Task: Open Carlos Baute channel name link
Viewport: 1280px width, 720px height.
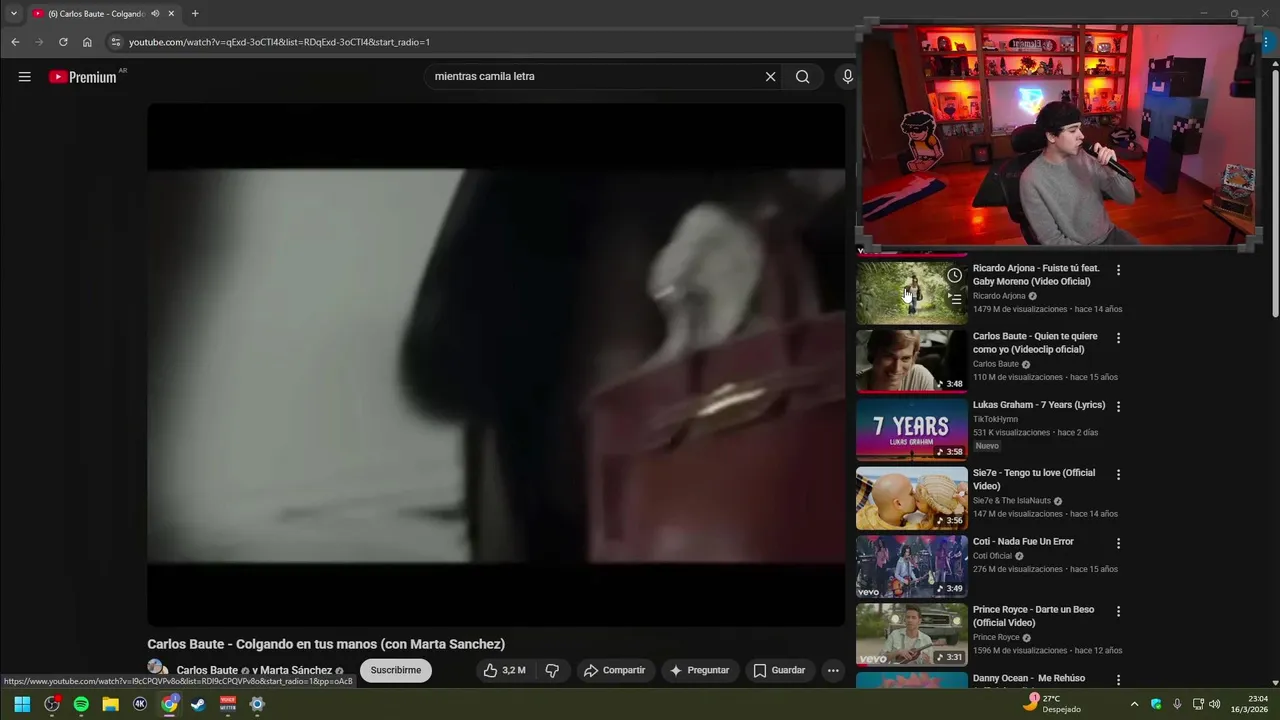Action: (207, 671)
